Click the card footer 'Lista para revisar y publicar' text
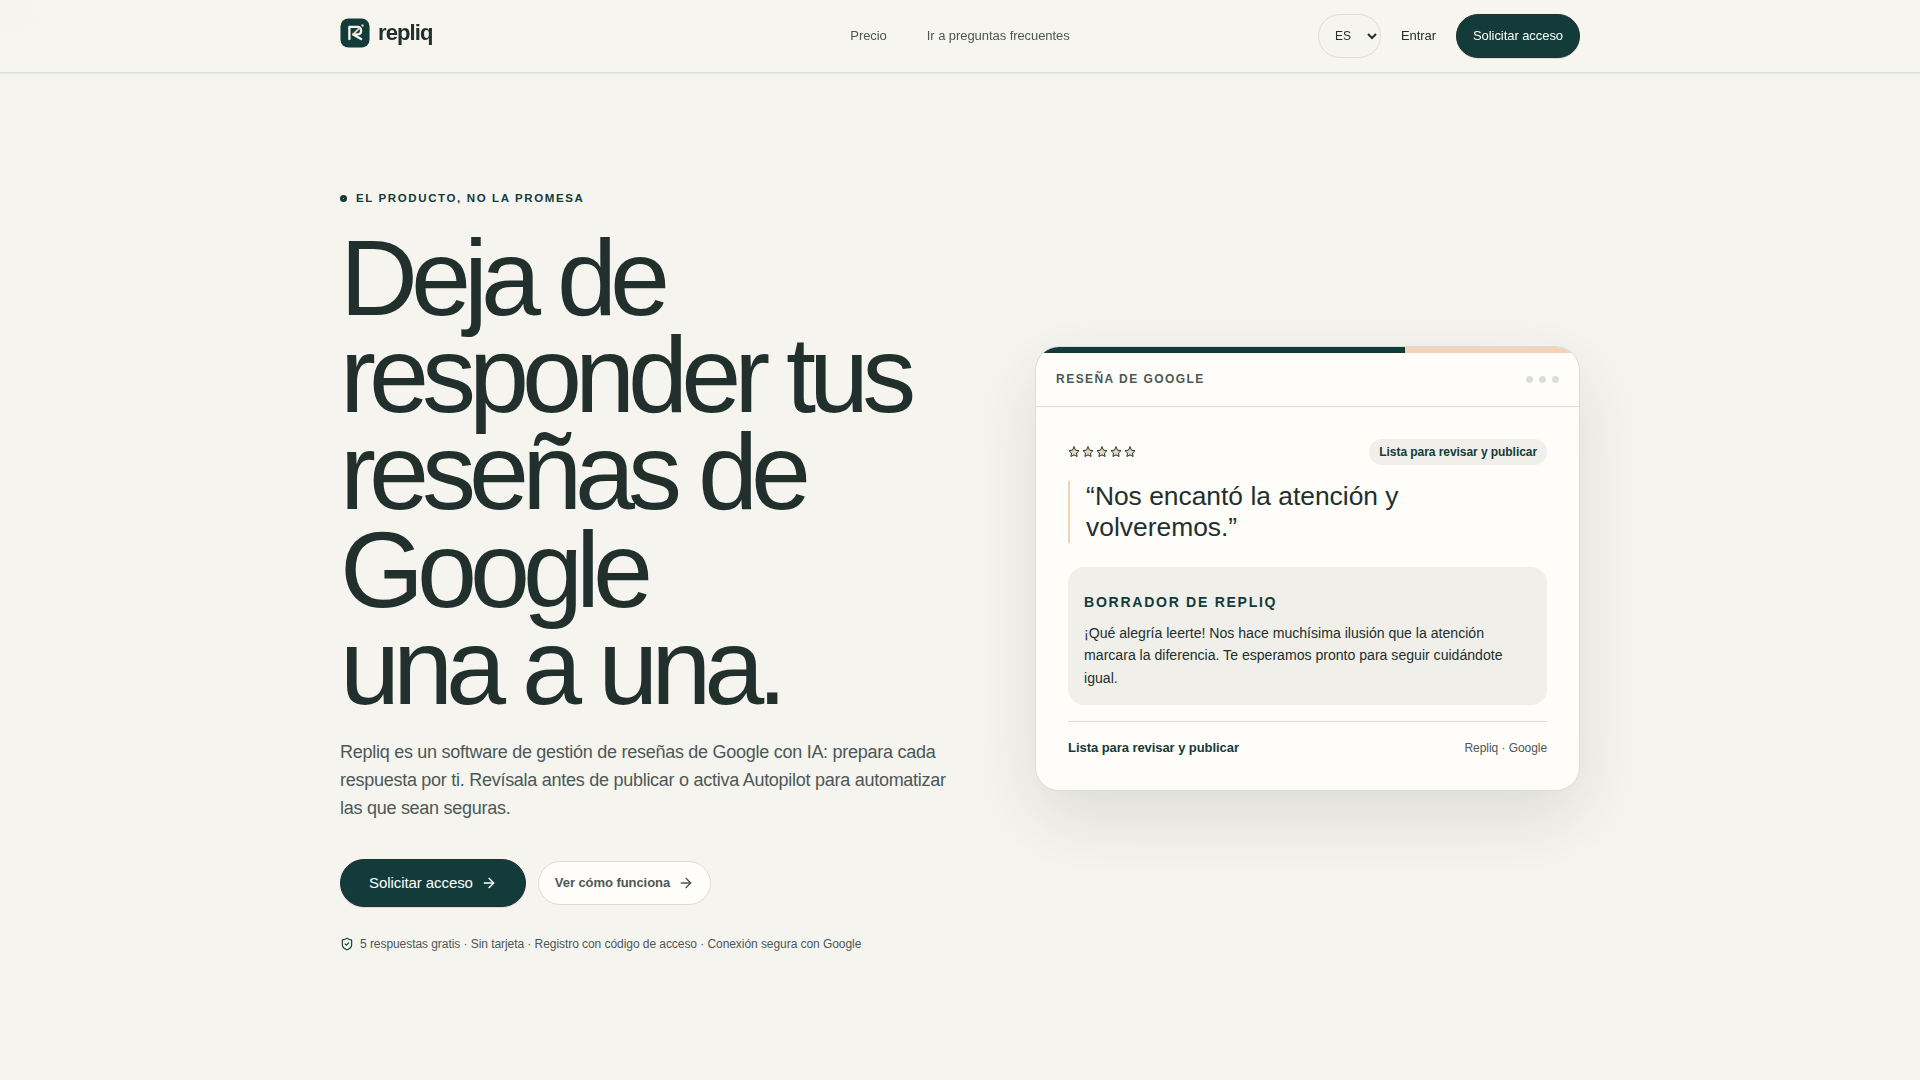 [x=1153, y=748]
